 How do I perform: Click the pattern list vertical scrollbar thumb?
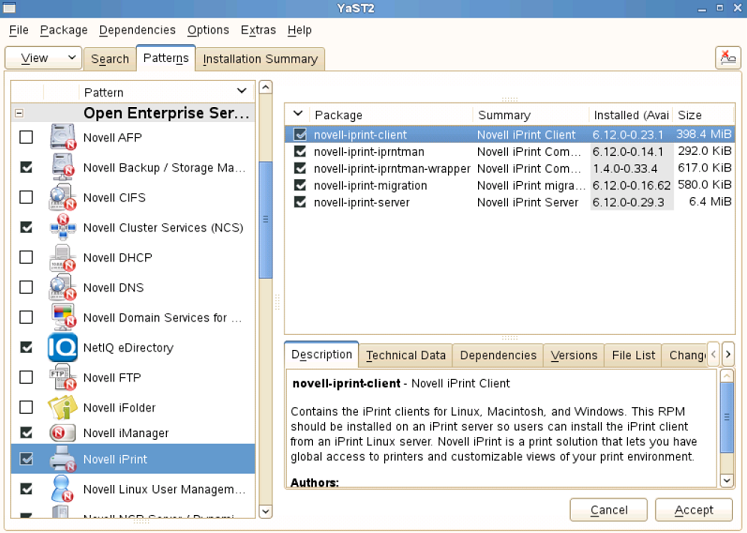pyautogui.click(x=265, y=220)
